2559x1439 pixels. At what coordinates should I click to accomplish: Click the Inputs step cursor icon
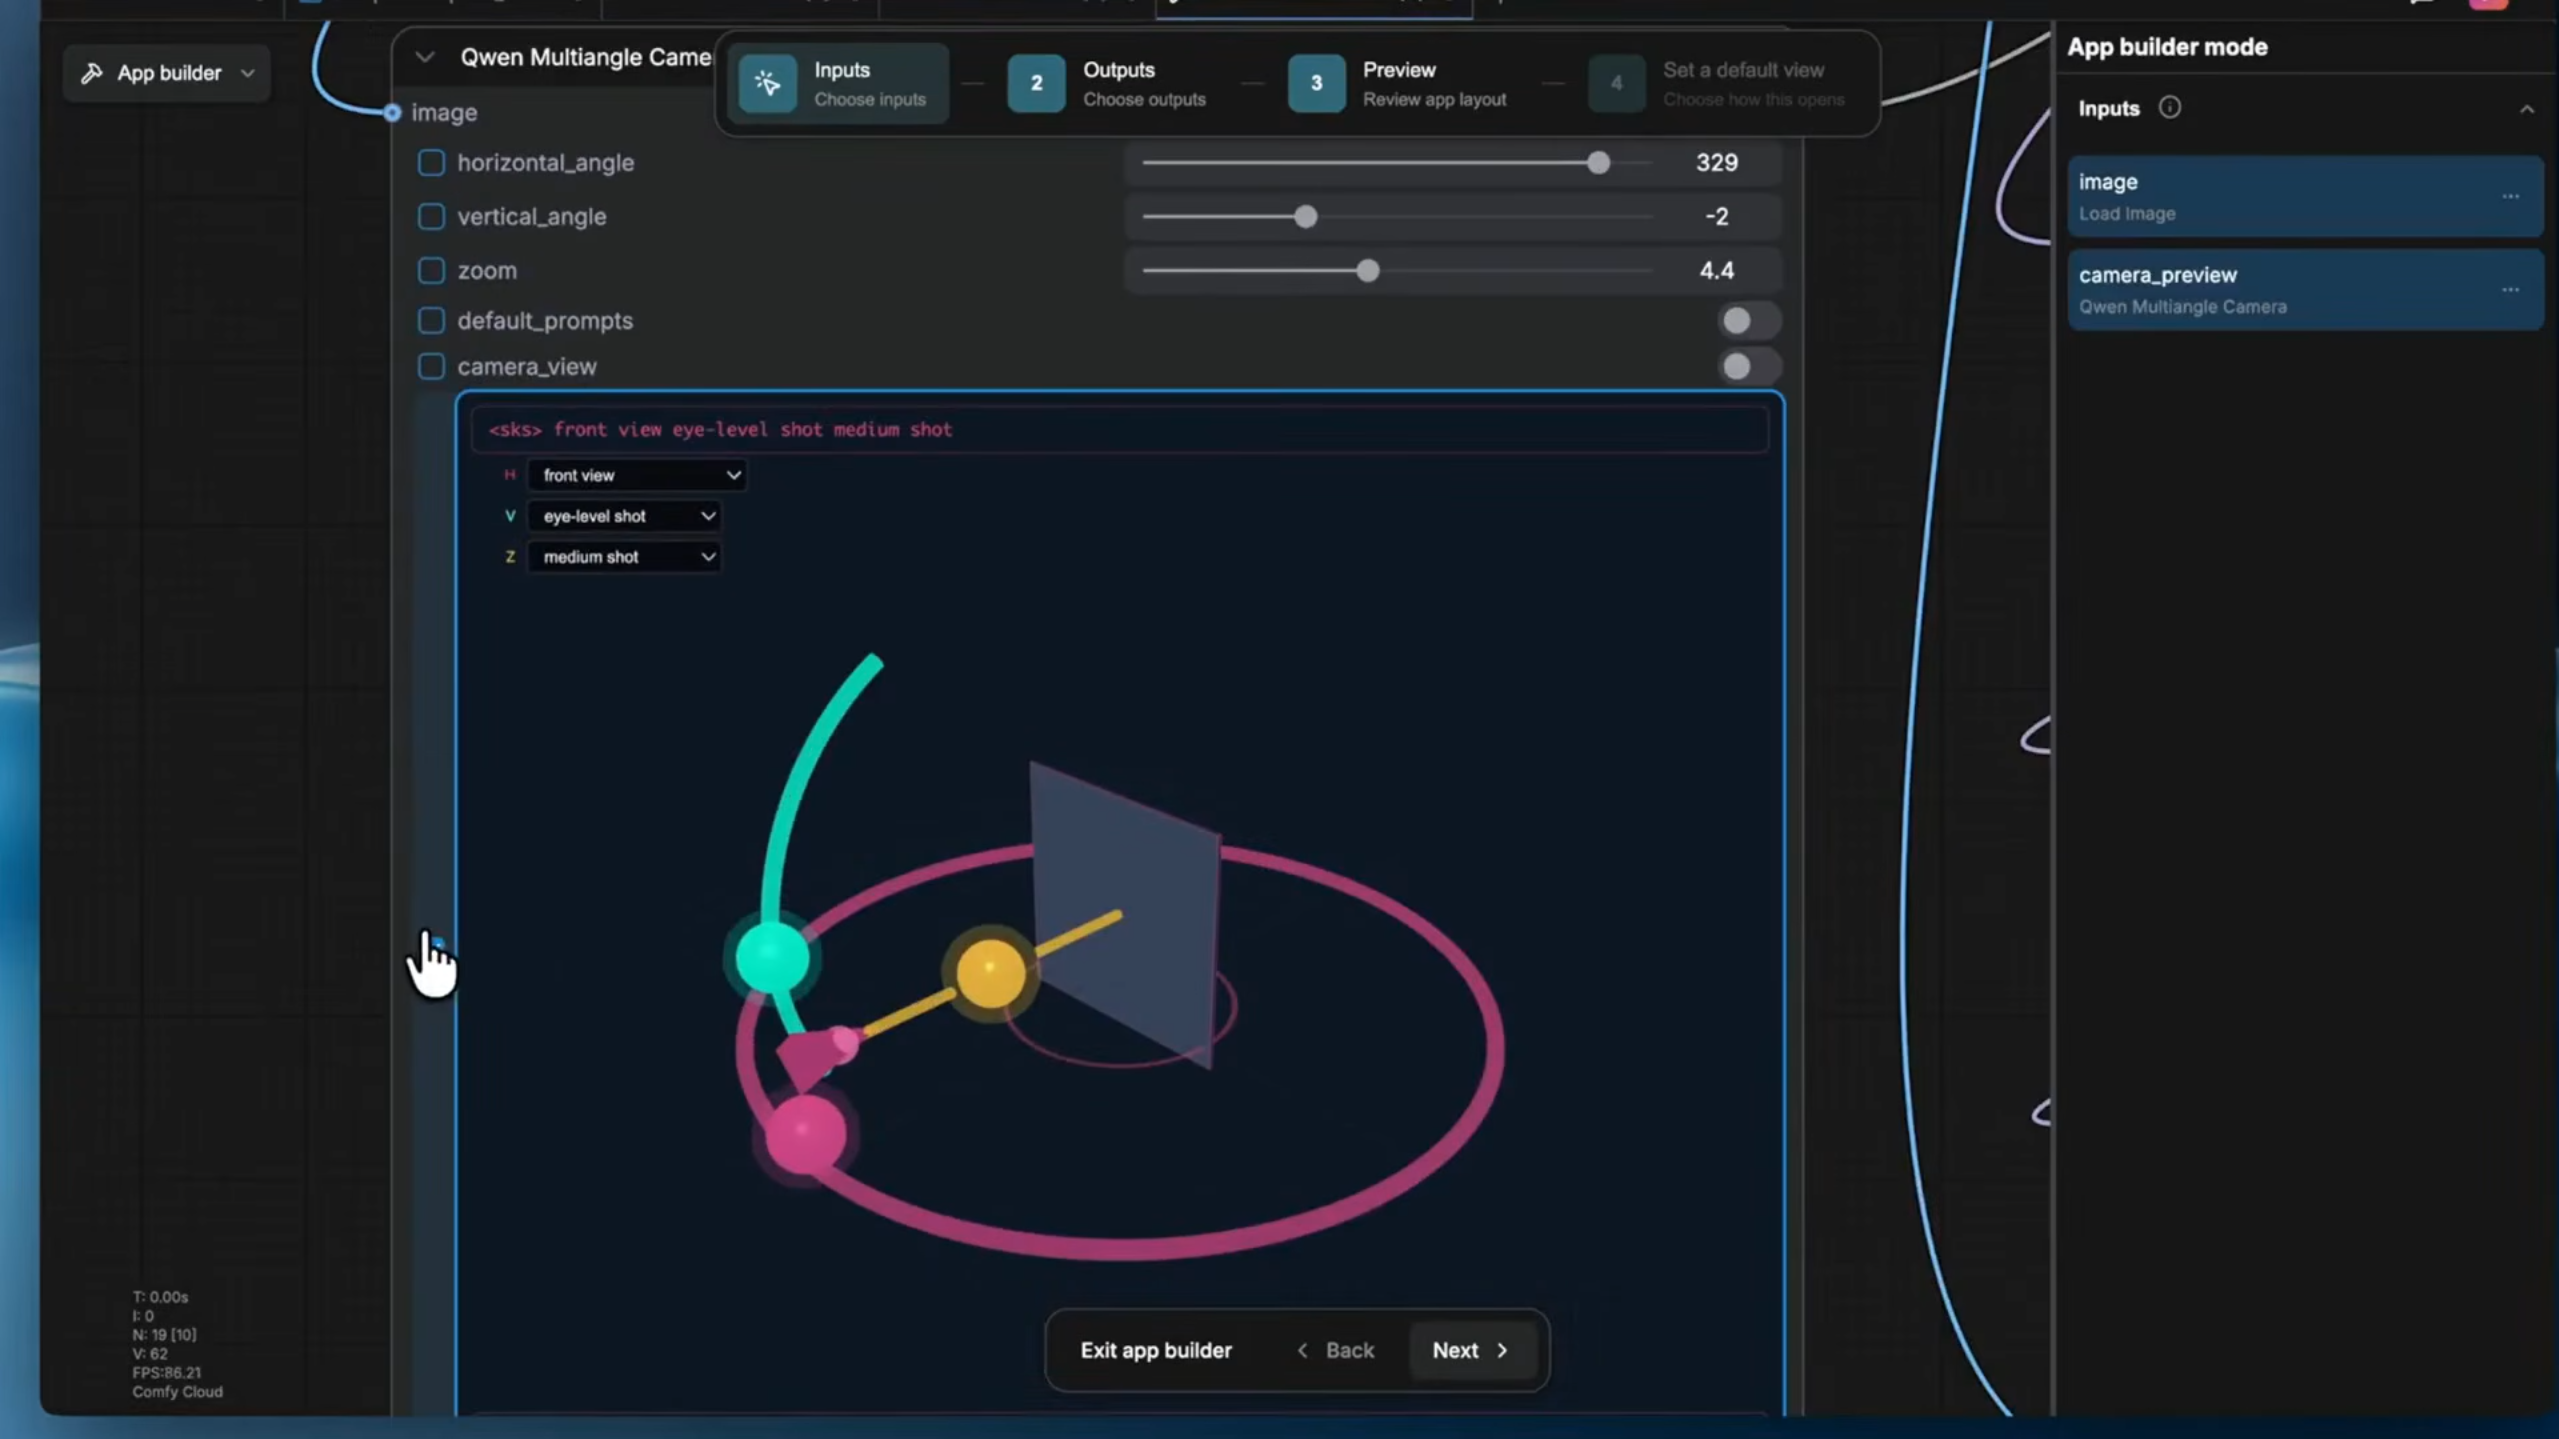767,83
